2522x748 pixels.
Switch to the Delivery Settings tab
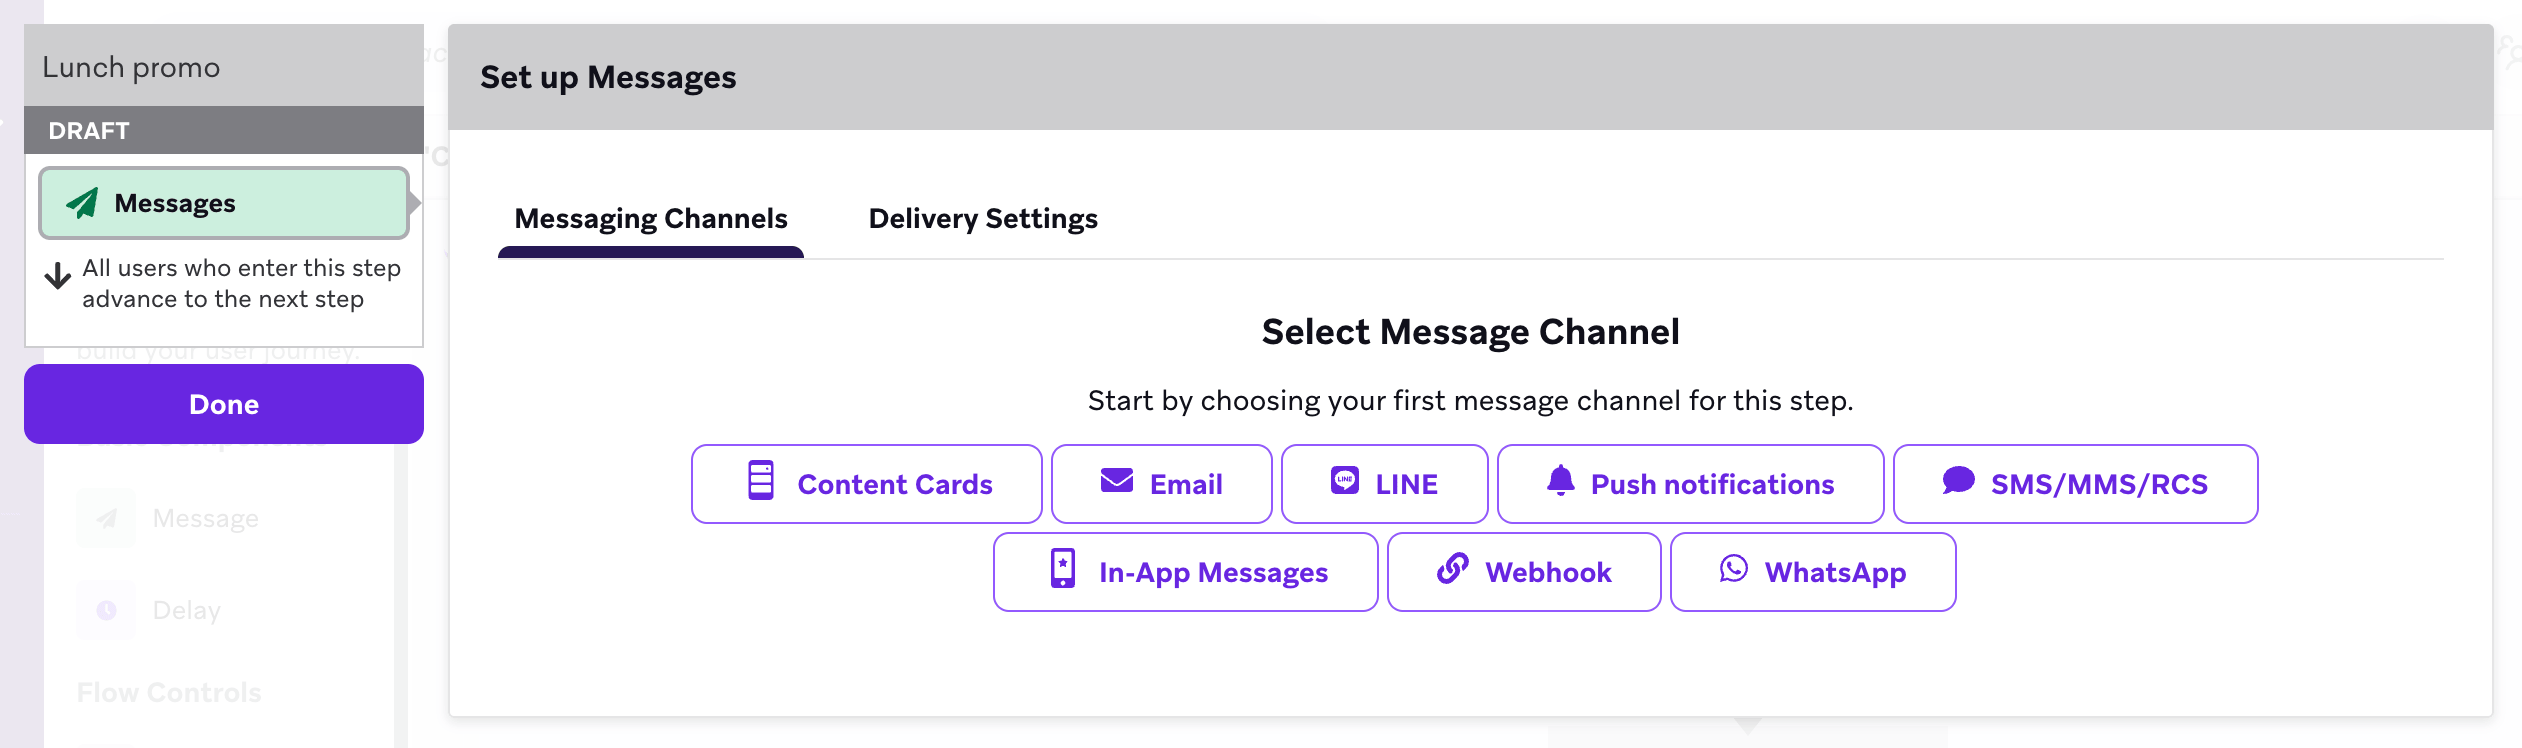point(982,219)
